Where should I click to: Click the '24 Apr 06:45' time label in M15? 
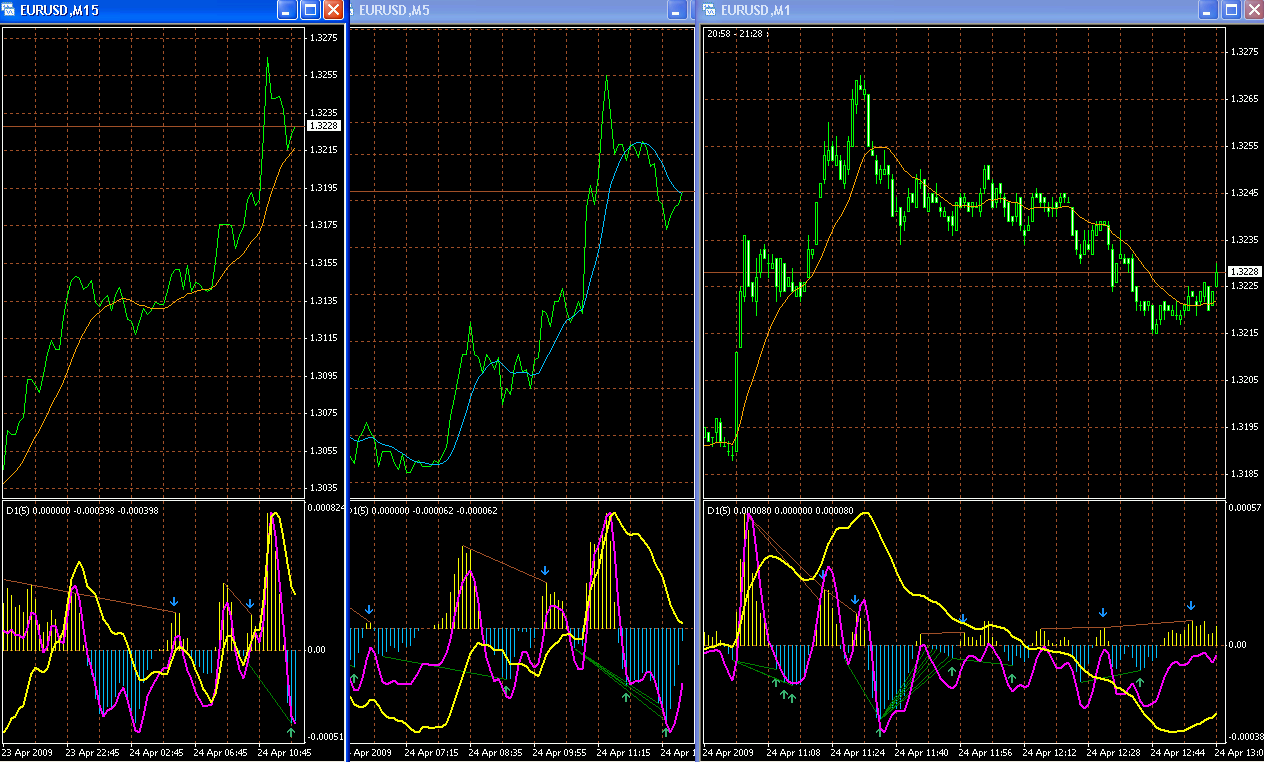click(221, 752)
